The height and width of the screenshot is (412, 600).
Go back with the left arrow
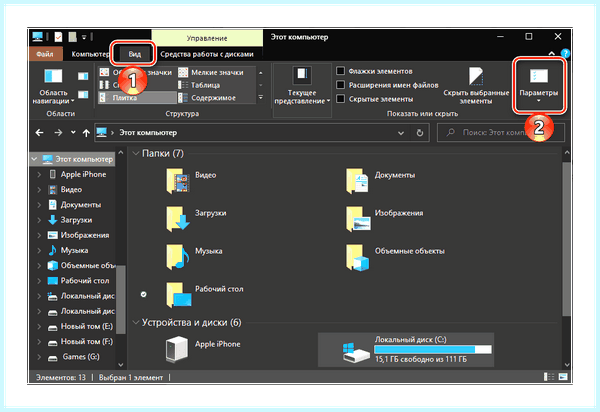(39, 133)
